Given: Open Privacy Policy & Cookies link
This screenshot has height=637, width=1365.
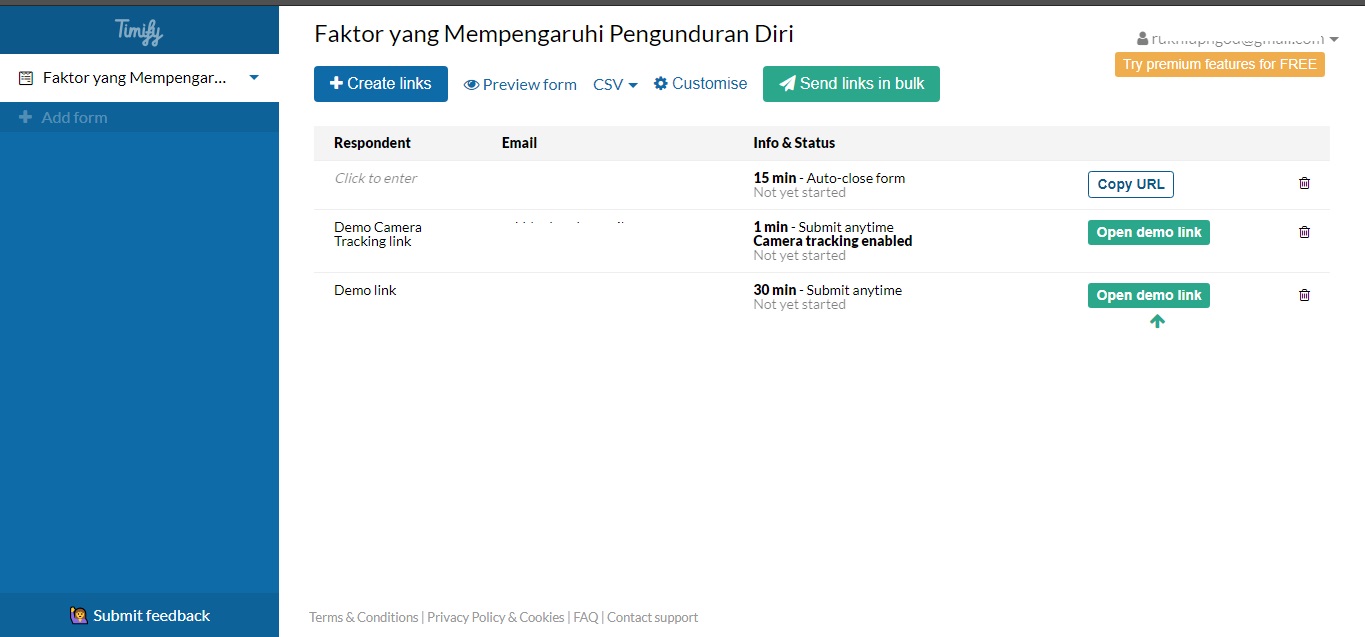Looking at the screenshot, I should (x=496, y=617).
